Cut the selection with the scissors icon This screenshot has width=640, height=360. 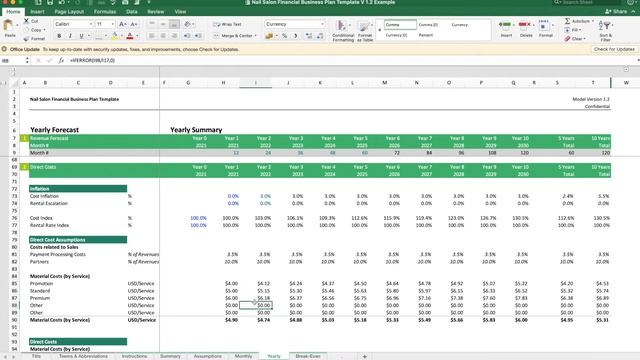(27, 21)
